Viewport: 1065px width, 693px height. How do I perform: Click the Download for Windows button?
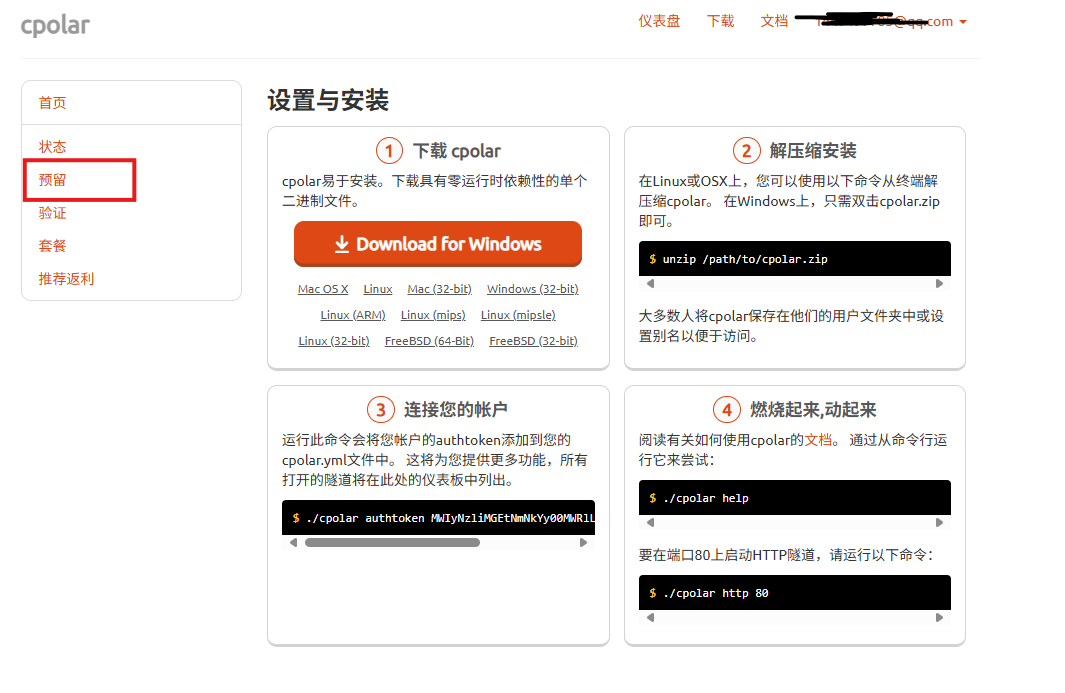coord(437,244)
